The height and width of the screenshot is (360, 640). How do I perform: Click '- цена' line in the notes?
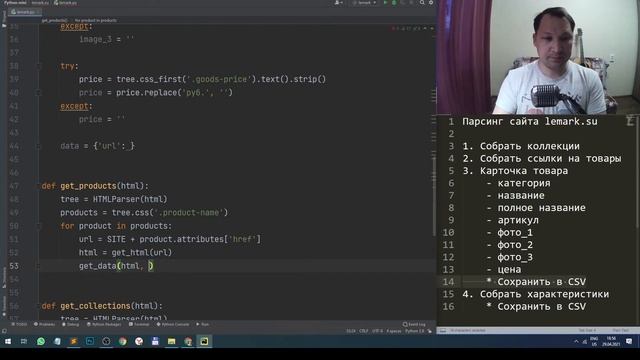tap(503, 269)
